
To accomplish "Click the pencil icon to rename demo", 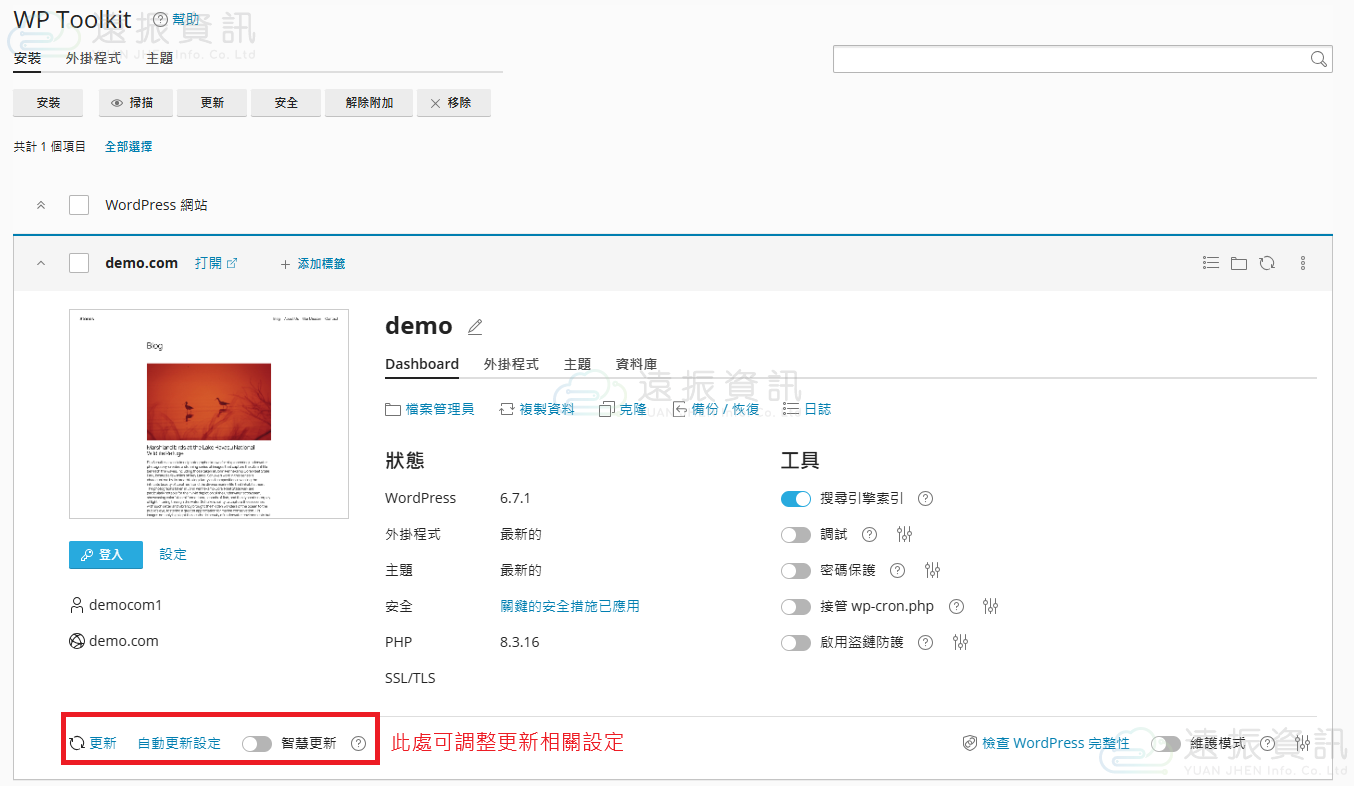I will (475, 327).
